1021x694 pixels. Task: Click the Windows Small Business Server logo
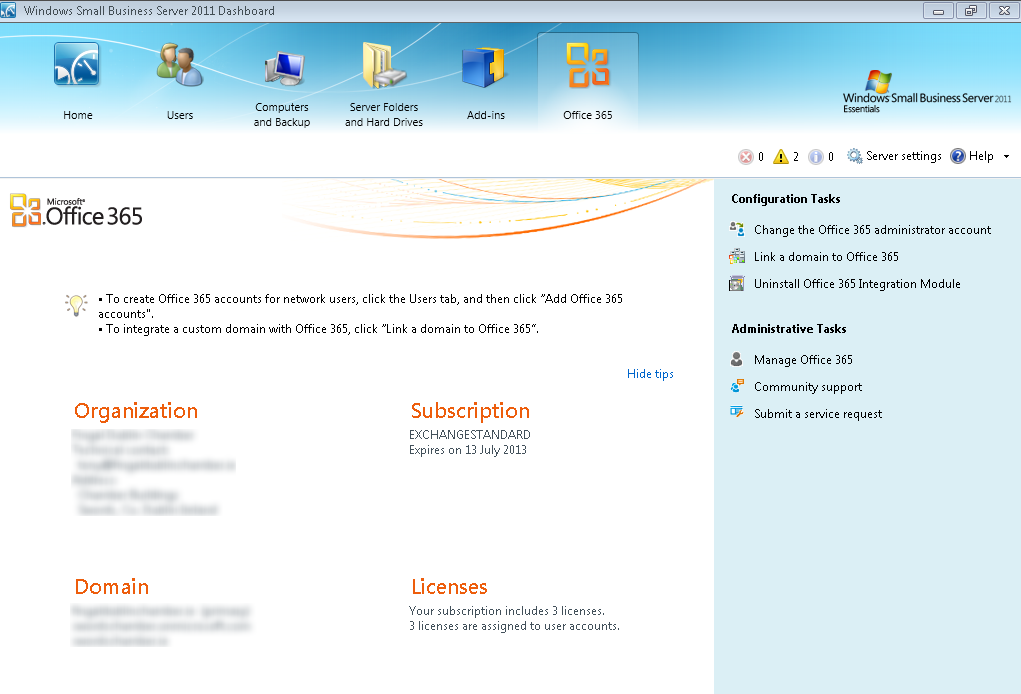927,92
